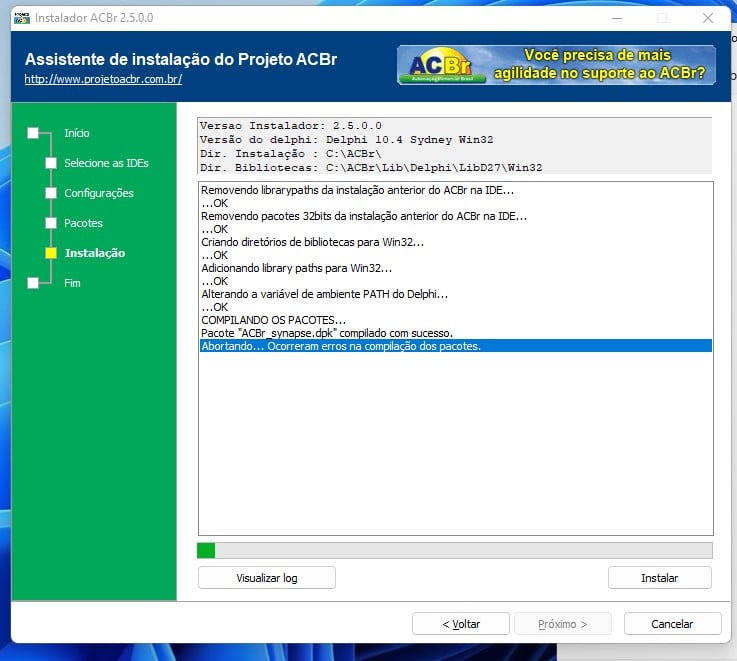Image resolution: width=737 pixels, height=661 pixels.
Task: Select the Instalação step
Action: click(95, 253)
